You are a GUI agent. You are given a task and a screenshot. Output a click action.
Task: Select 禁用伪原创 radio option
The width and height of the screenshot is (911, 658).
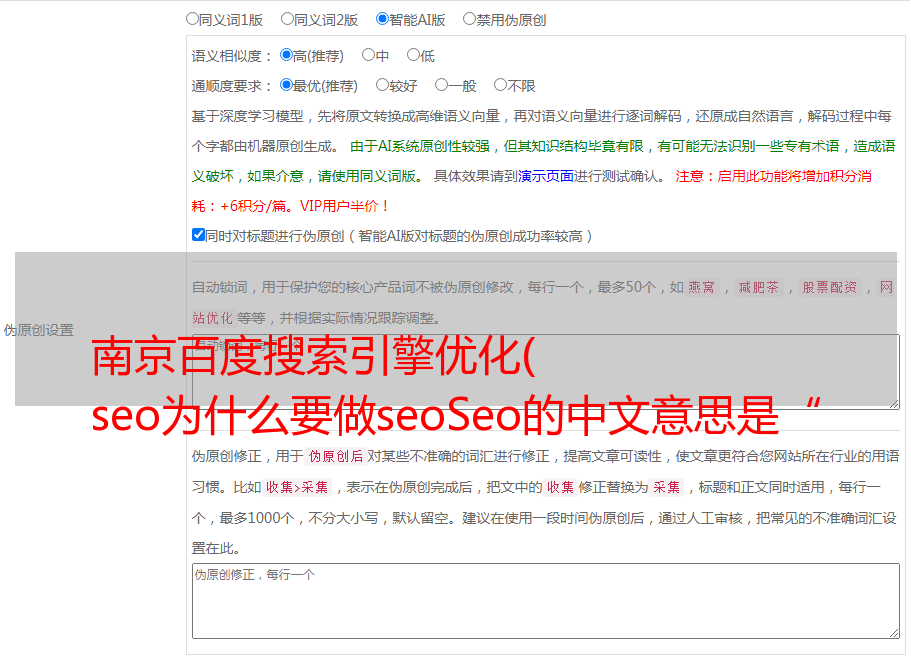click(x=469, y=19)
